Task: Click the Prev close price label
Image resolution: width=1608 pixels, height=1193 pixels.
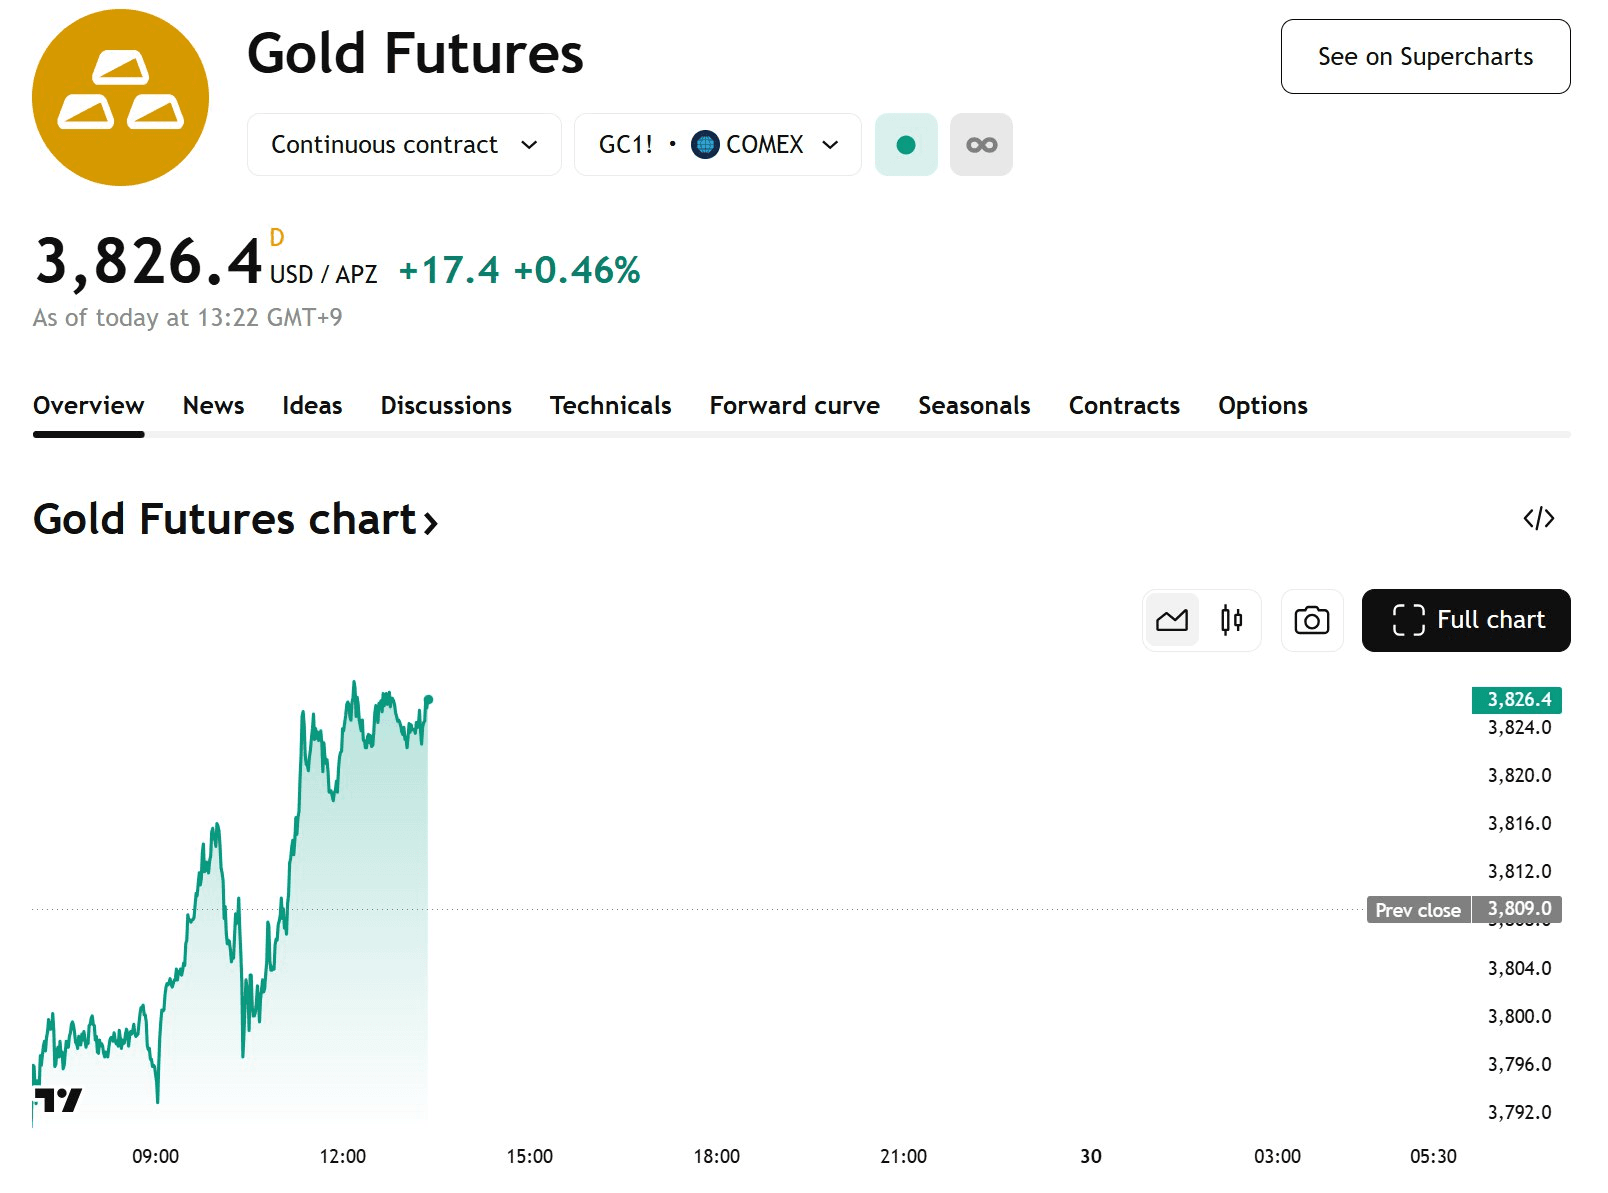Action: pyautogui.click(x=1417, y=910)
